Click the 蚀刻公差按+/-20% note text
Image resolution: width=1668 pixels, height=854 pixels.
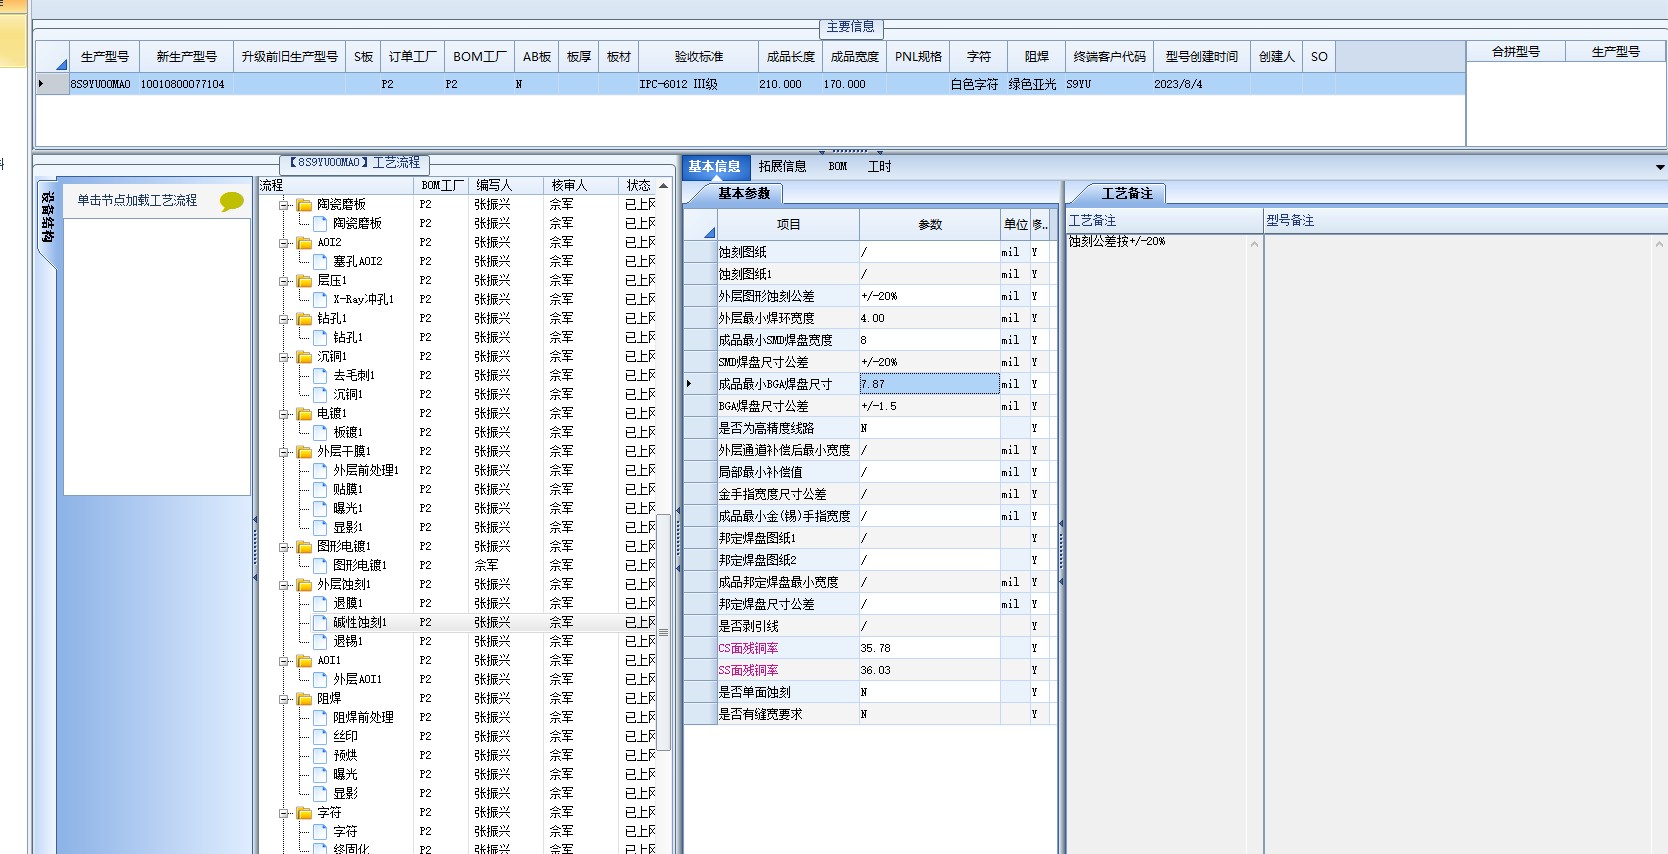click(1117, 242)
